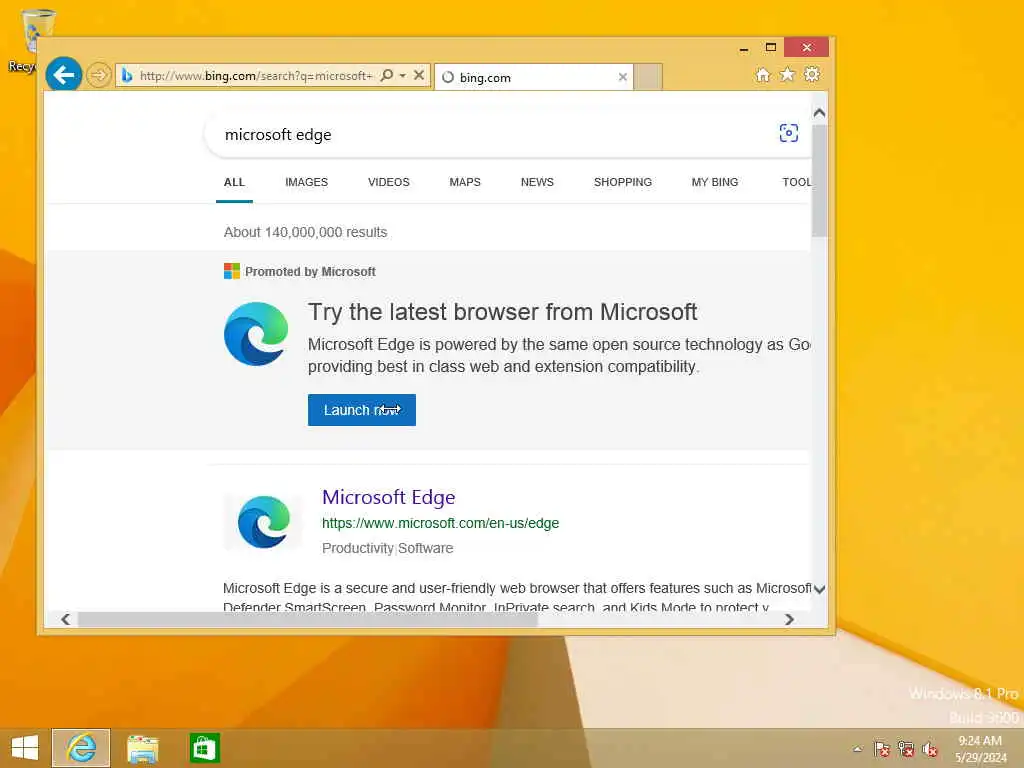Click 'Try the latest browser from Microsoft' heading
The width and height of the screenshot is (1024, 768).
tap(502, 312)
